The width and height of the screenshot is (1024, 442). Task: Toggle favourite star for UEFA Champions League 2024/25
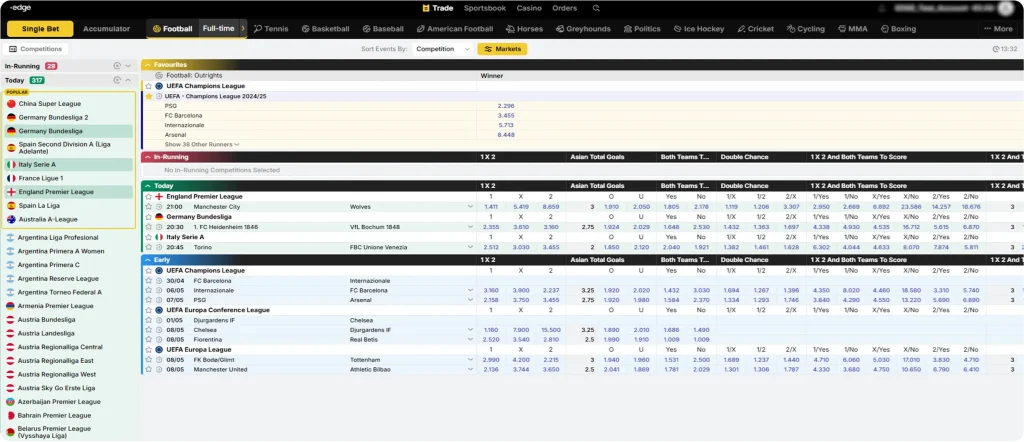pos(149,96)
